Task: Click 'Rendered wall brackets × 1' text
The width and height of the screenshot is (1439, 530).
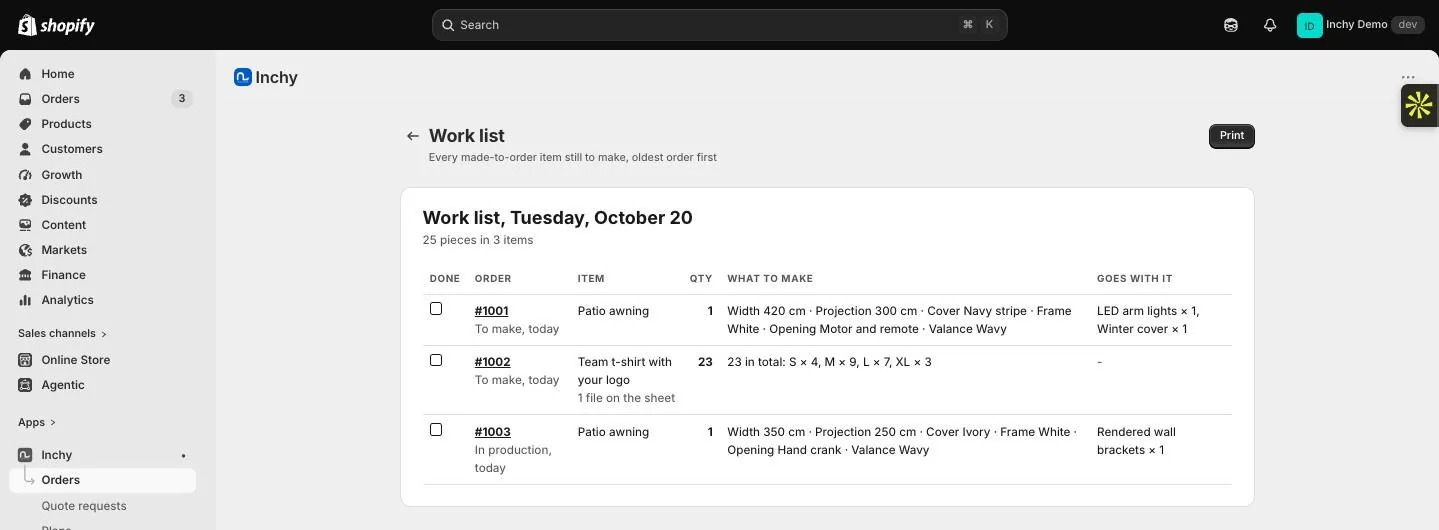Action: point(1136,441)
